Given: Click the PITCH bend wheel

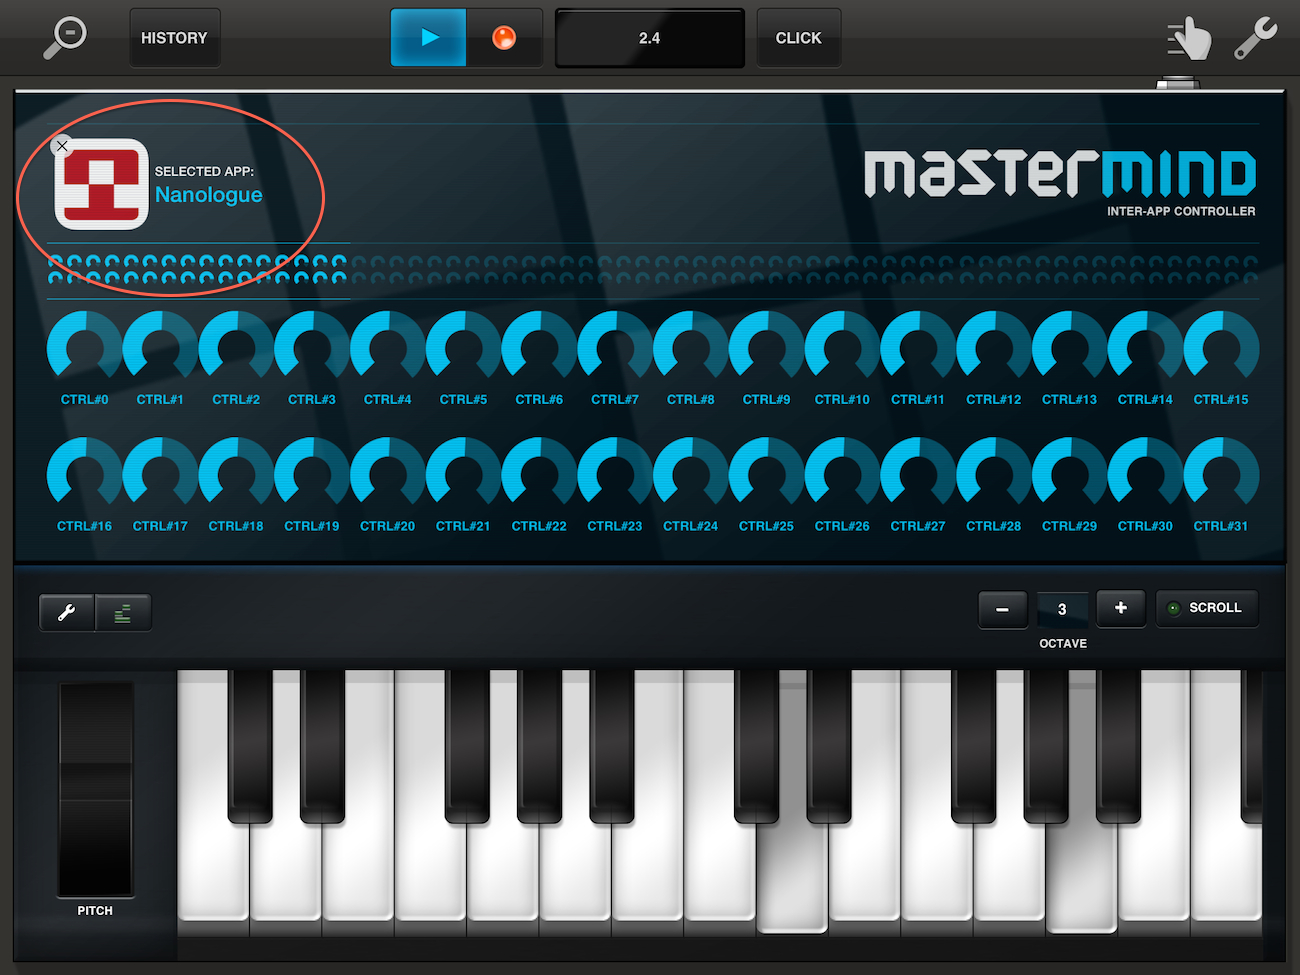Looking at the screenshot, I should point(95,789).
